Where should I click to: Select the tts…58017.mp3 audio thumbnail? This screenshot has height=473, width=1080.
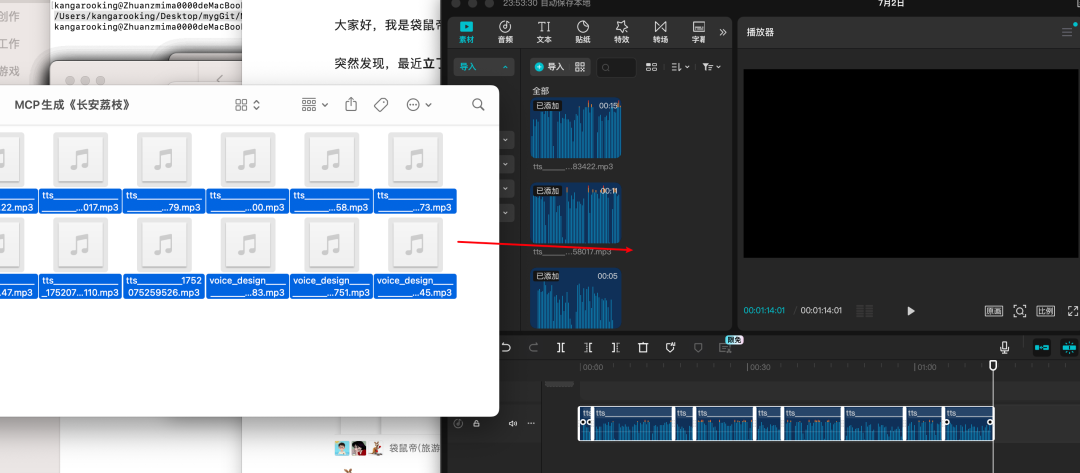(576, 213)
